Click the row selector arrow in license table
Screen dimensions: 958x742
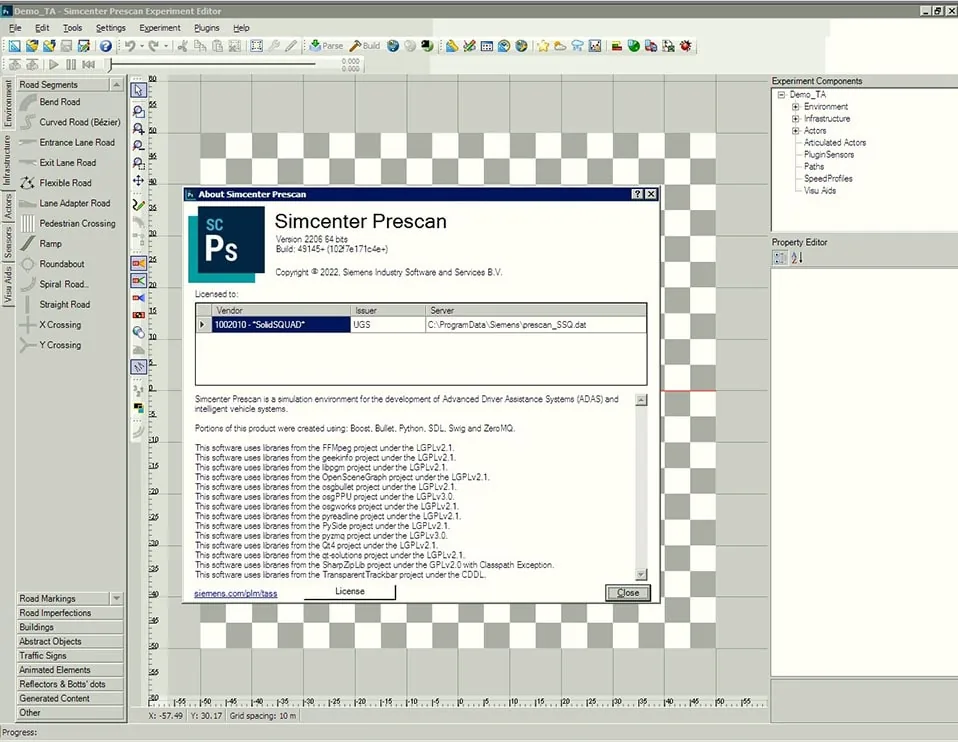(203, 325)
